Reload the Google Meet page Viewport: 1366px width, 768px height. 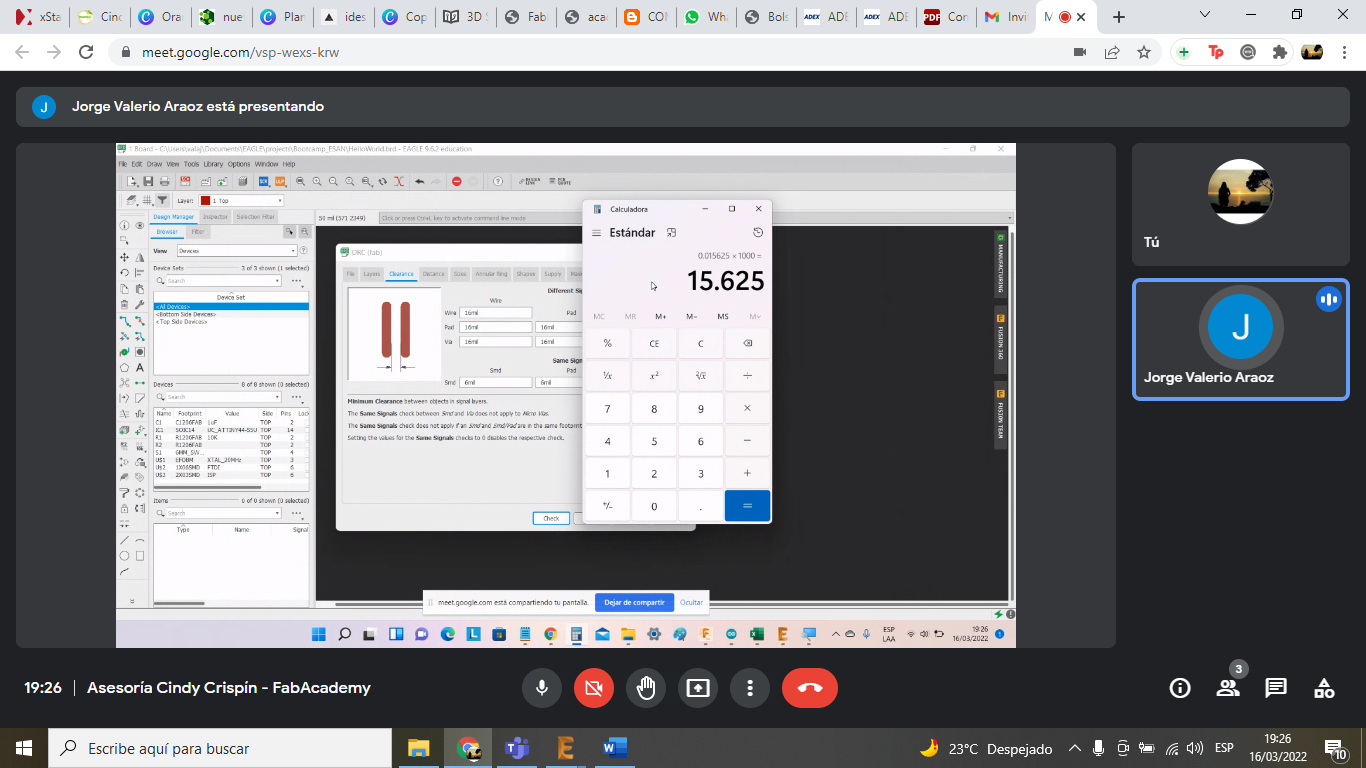(86, 52)
